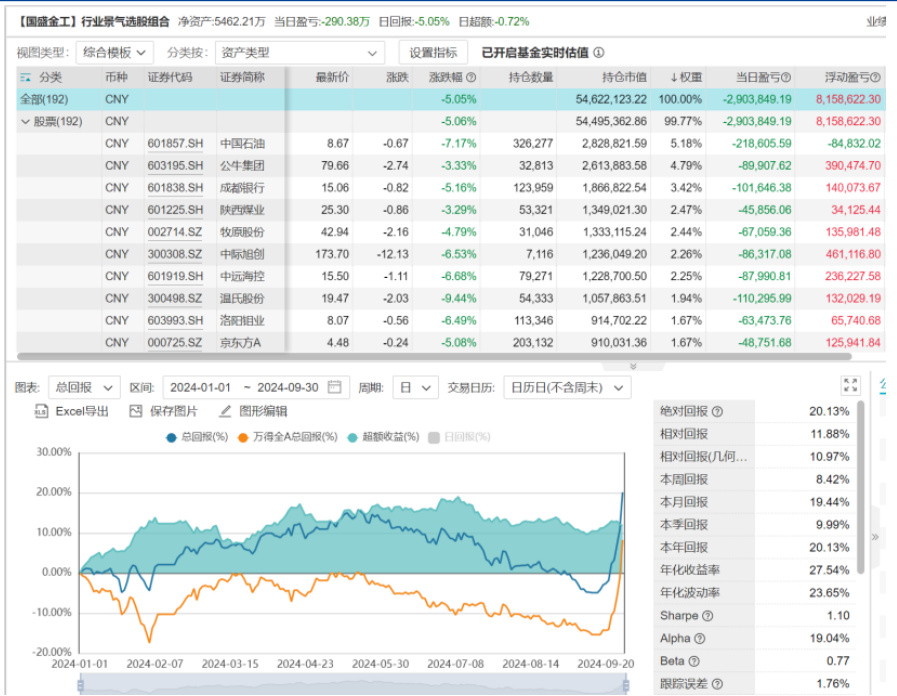The width and height of the screenshot is (897, 696).
Task: Click the Excel导出 export icon
Action: click(x=42, y=411)
